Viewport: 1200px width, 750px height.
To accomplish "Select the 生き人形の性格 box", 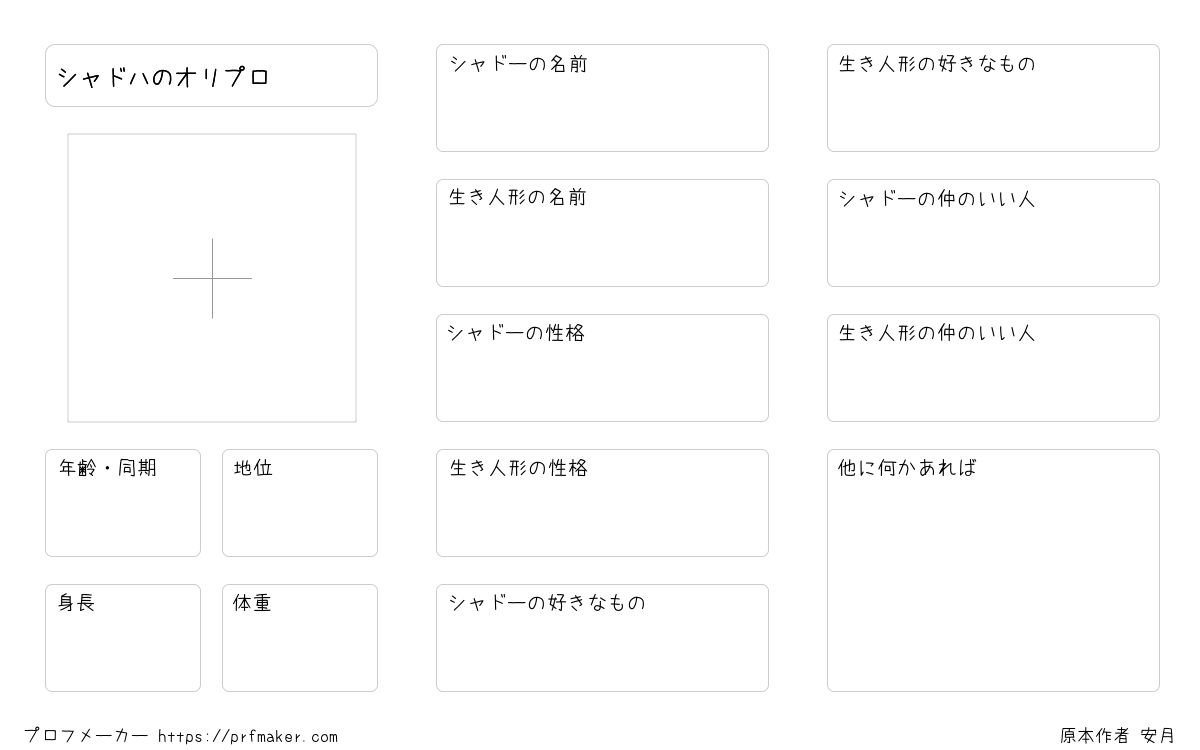I will tap(602, 503).
